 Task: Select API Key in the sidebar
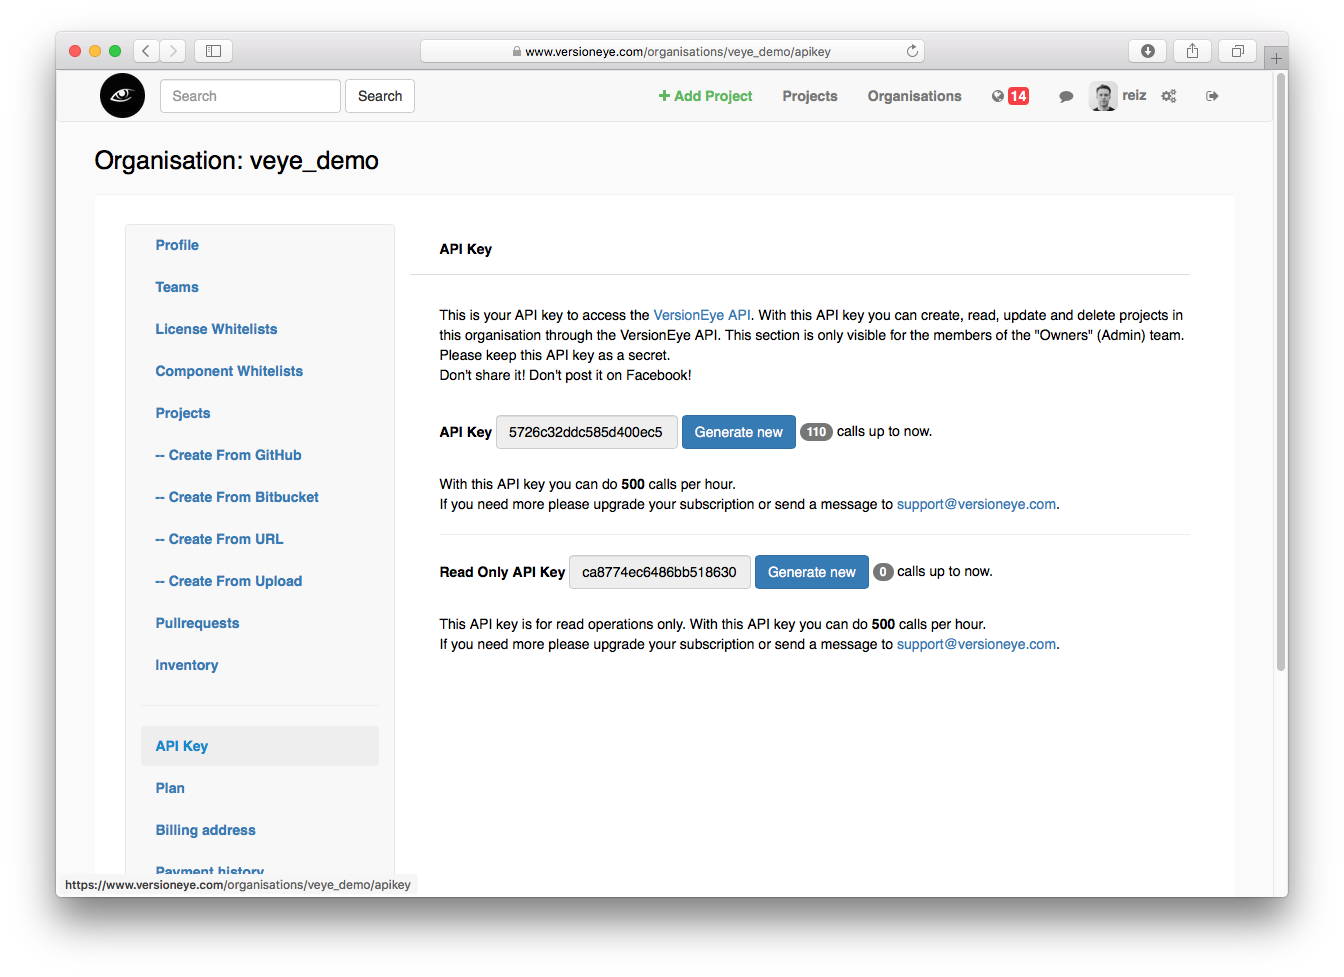coord(260,746)
